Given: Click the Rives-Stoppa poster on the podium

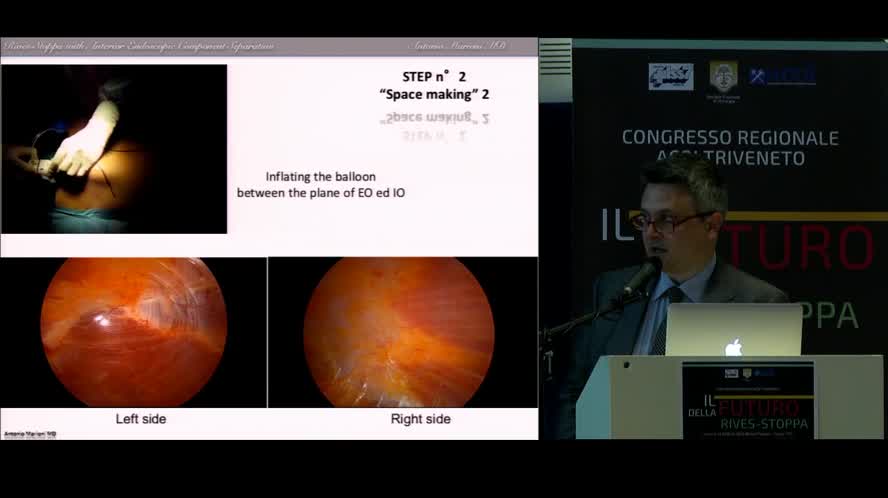Looking at the screenshot, I should [747, 400].
